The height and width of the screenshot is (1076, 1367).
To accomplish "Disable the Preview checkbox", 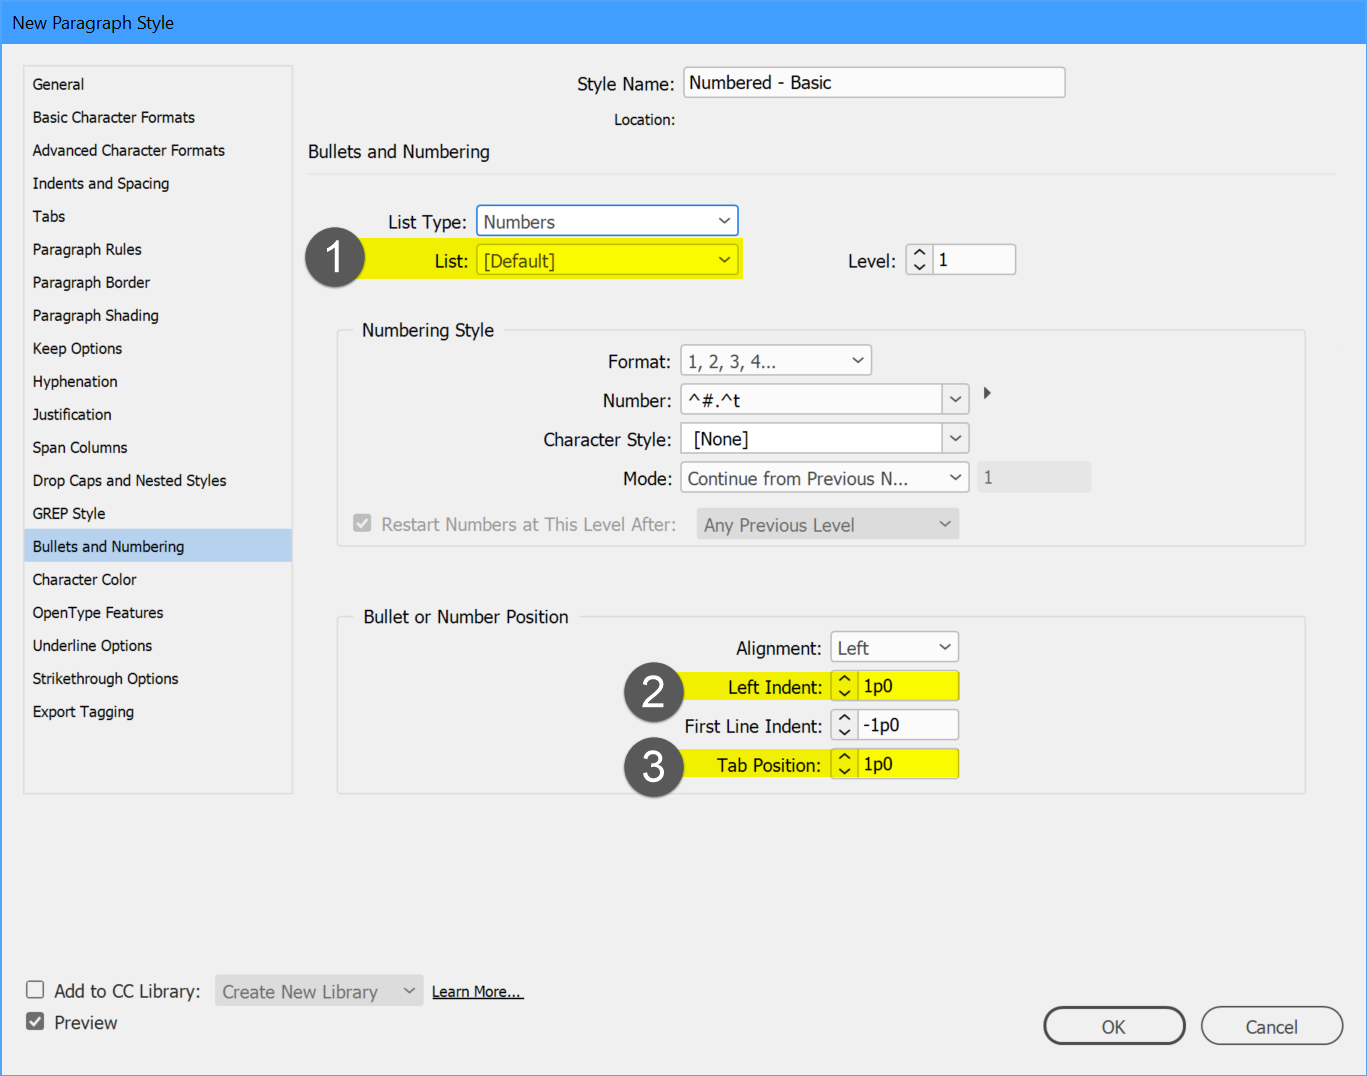I will tap(35, 1021).
